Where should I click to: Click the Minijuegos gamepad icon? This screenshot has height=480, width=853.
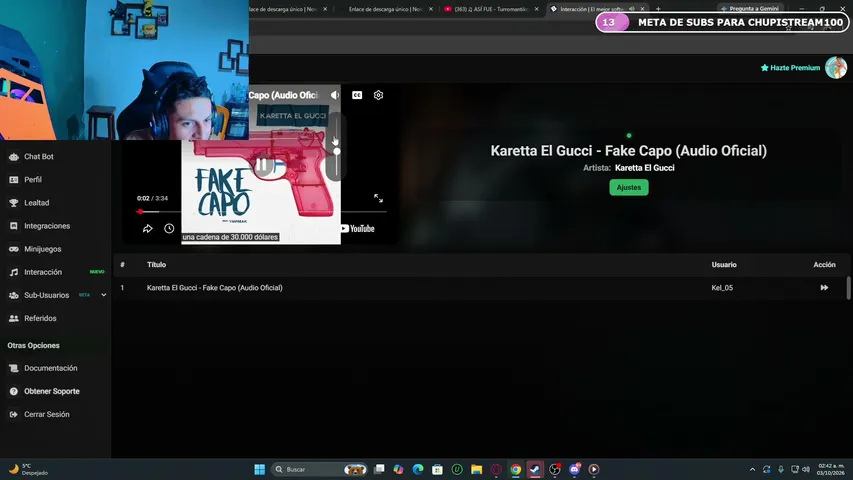point(14,249)
